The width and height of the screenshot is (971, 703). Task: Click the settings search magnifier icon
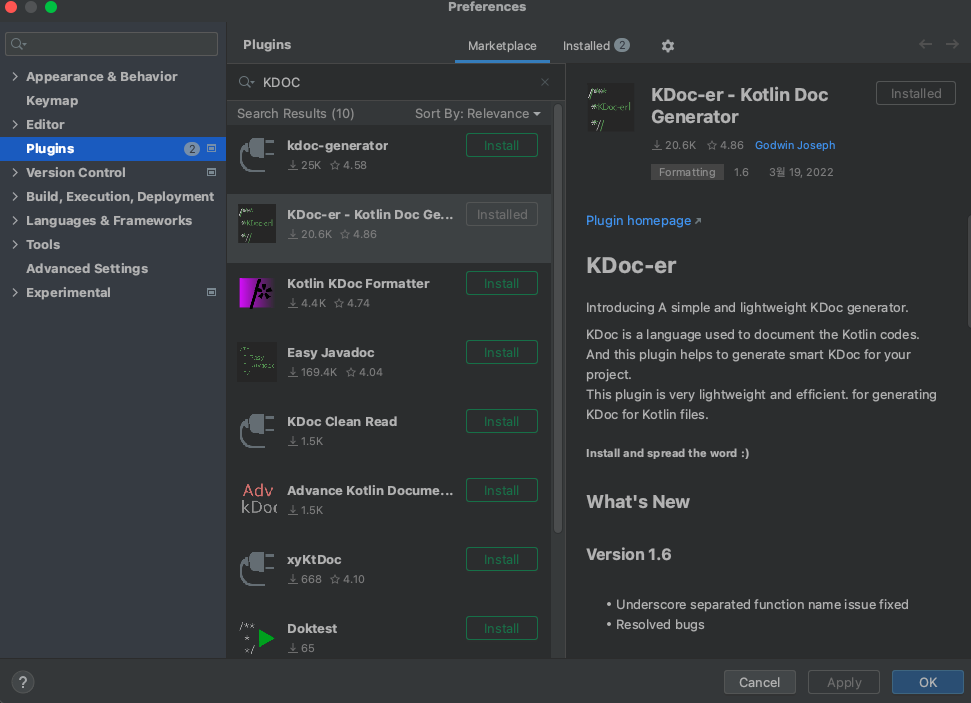(19, 44)
